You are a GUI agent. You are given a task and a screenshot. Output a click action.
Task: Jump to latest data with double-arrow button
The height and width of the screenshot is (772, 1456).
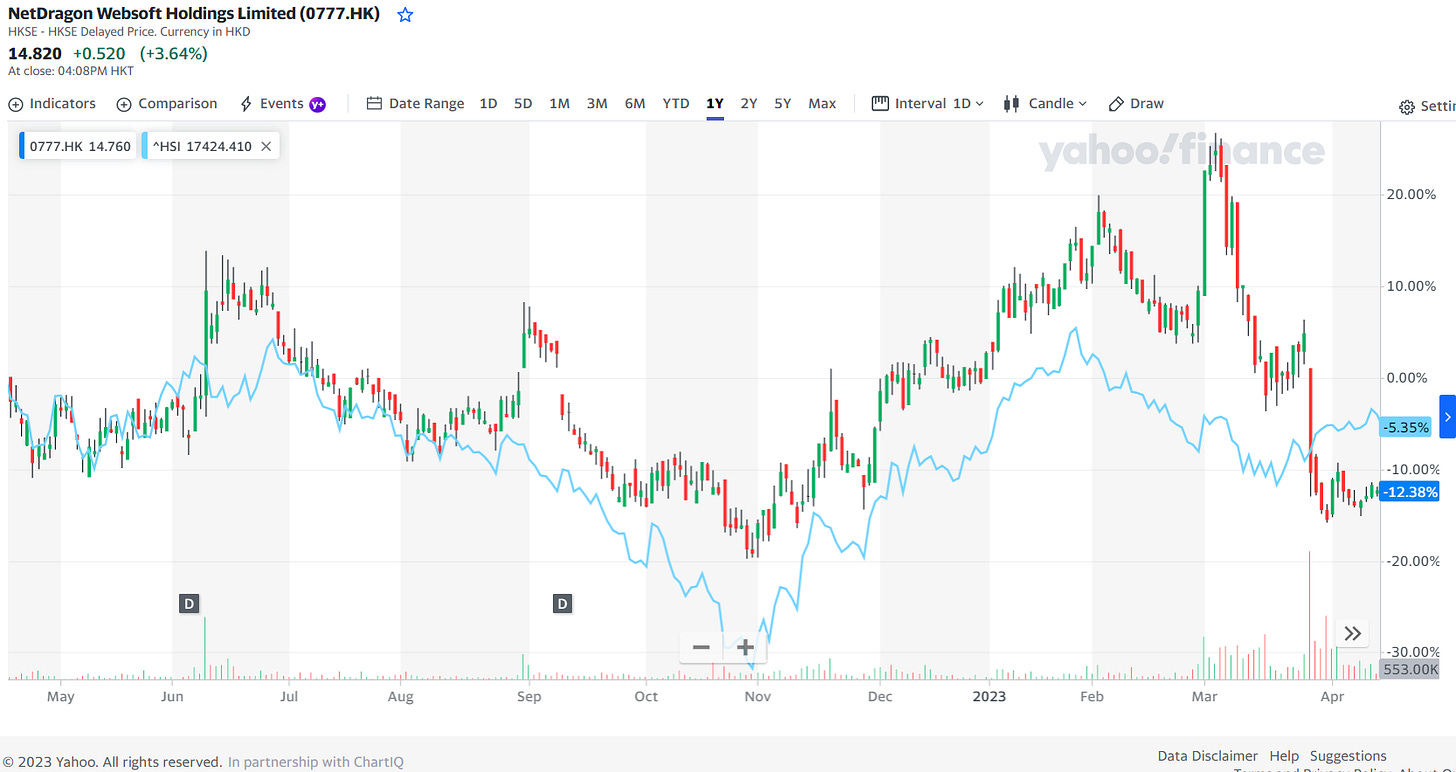(1352, 633)
